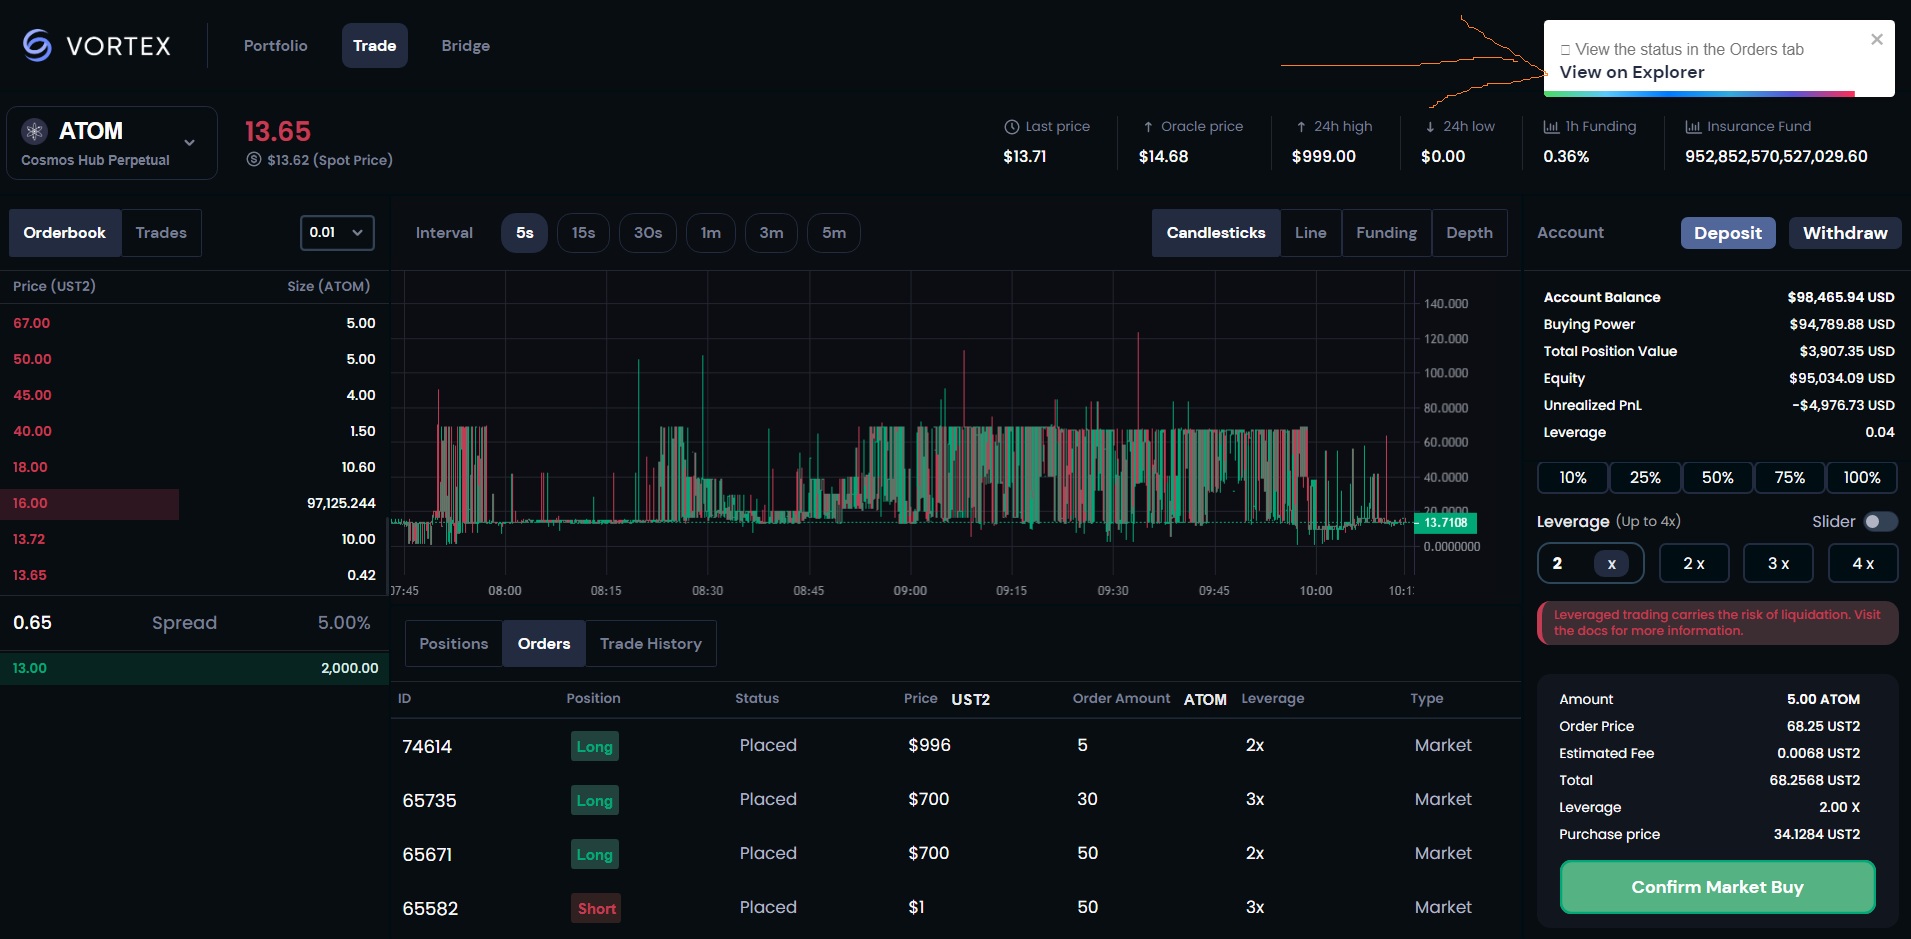This screenshot has height=939, width=1911.
Task: Click the Last price clock icon
Action: click(1011, 127)
